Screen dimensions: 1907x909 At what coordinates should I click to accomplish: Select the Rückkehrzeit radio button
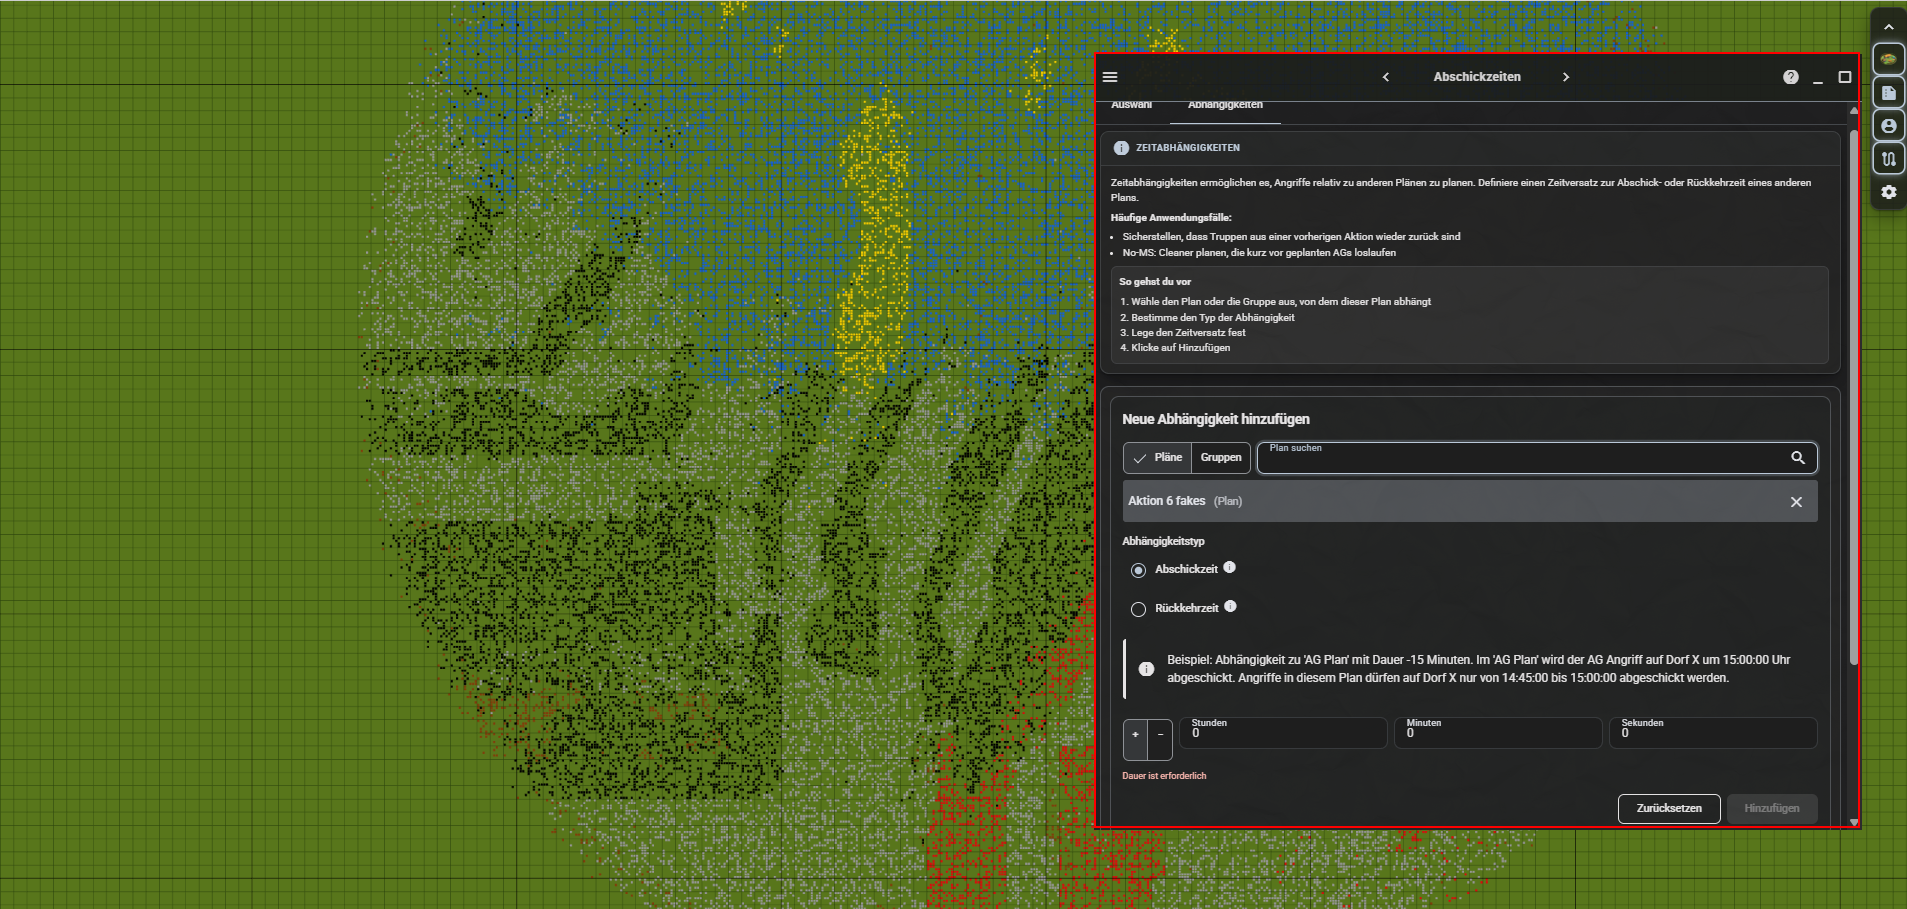(1138, 609)
